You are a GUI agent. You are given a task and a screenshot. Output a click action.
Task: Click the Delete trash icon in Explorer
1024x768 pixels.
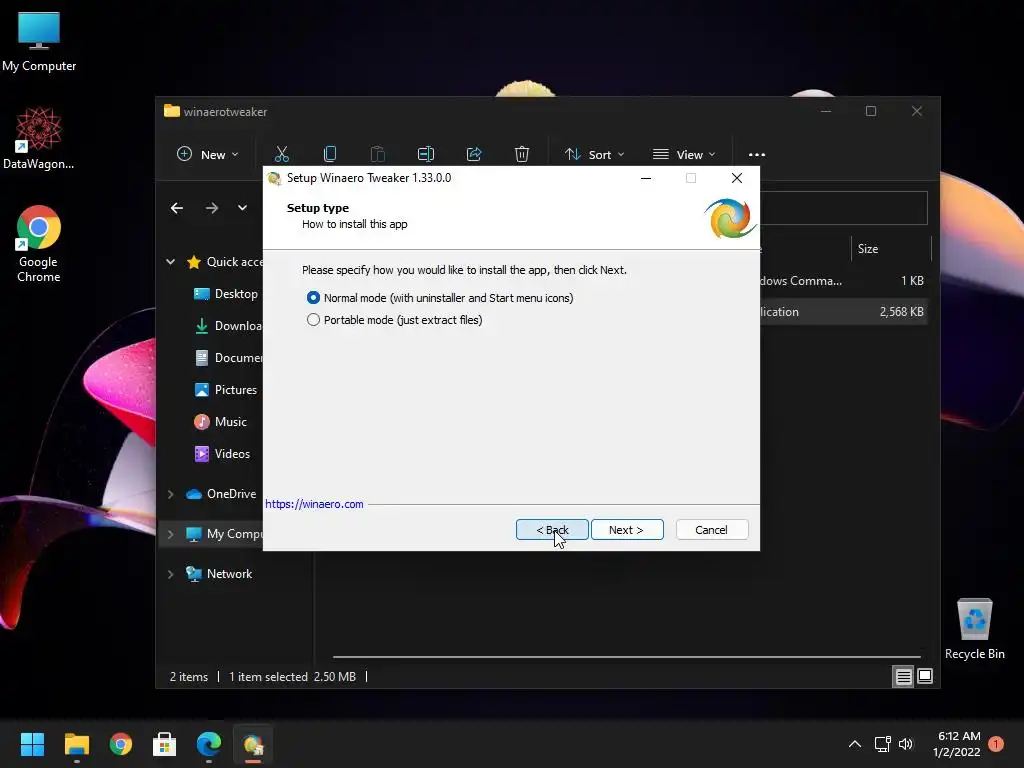click(x=522, y=154)
